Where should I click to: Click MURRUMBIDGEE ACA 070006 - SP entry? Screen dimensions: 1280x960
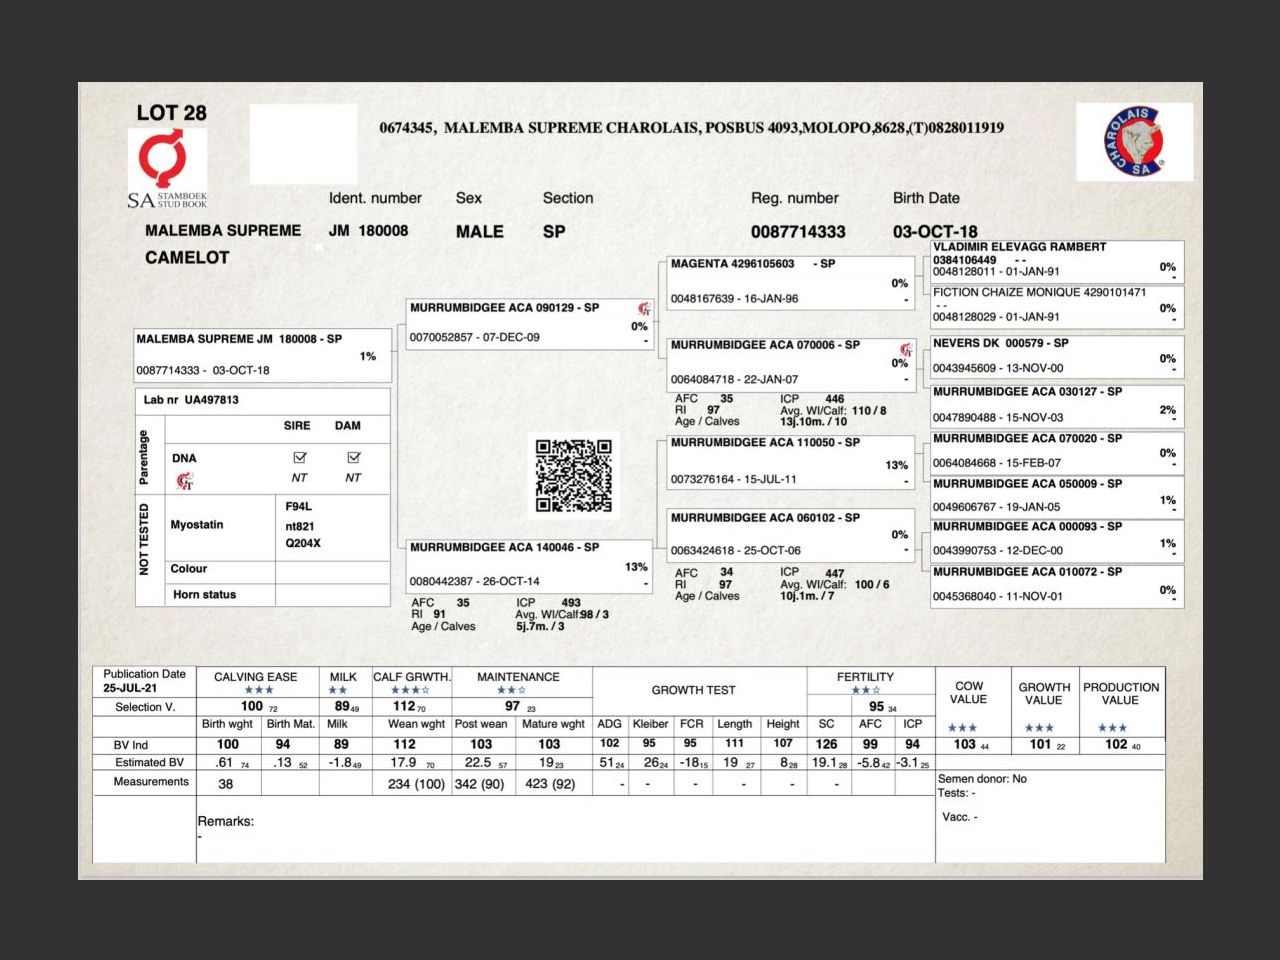point(790,363)
